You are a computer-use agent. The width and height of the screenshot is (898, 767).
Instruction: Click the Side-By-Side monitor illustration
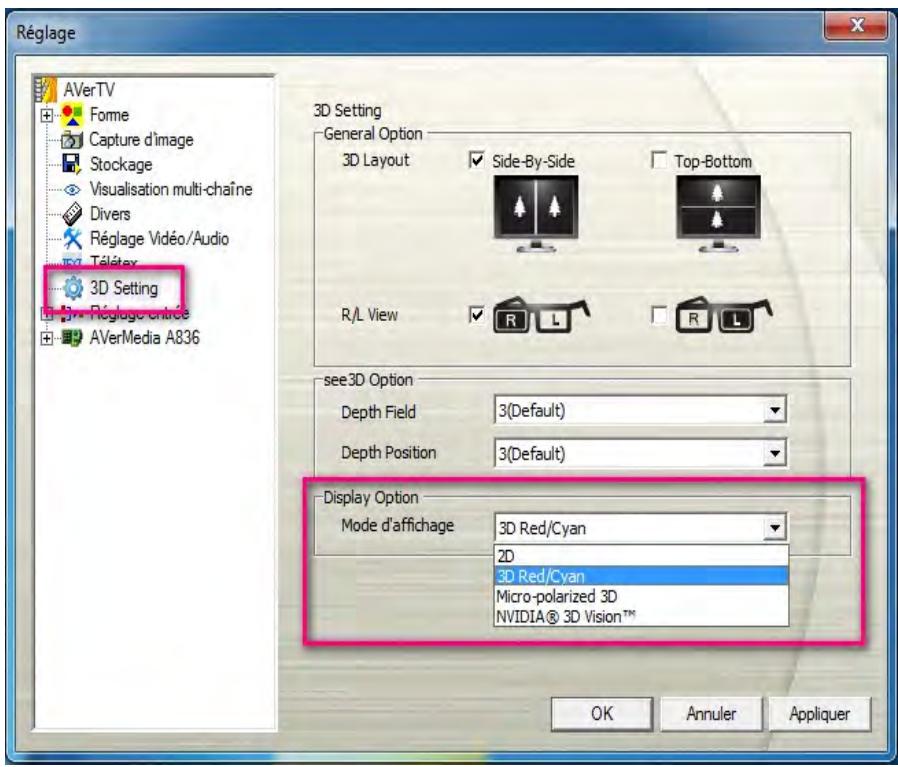(536, 214)
